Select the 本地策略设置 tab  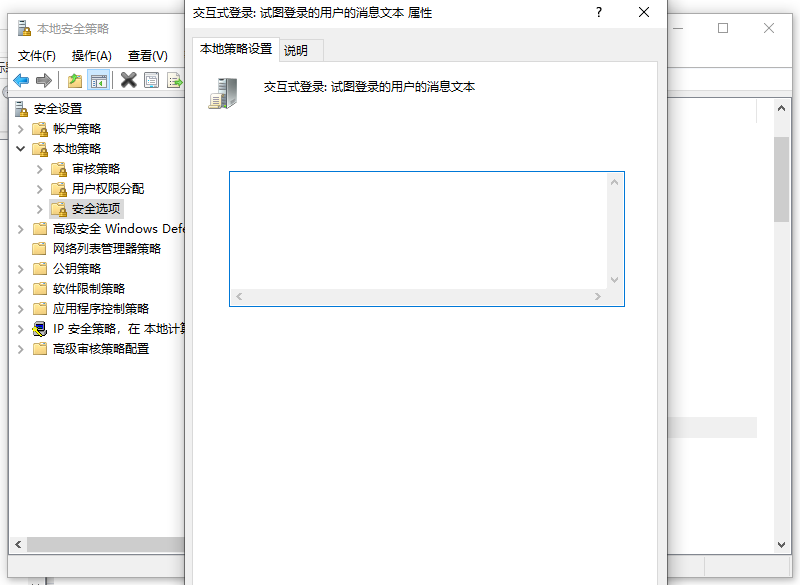236,49
